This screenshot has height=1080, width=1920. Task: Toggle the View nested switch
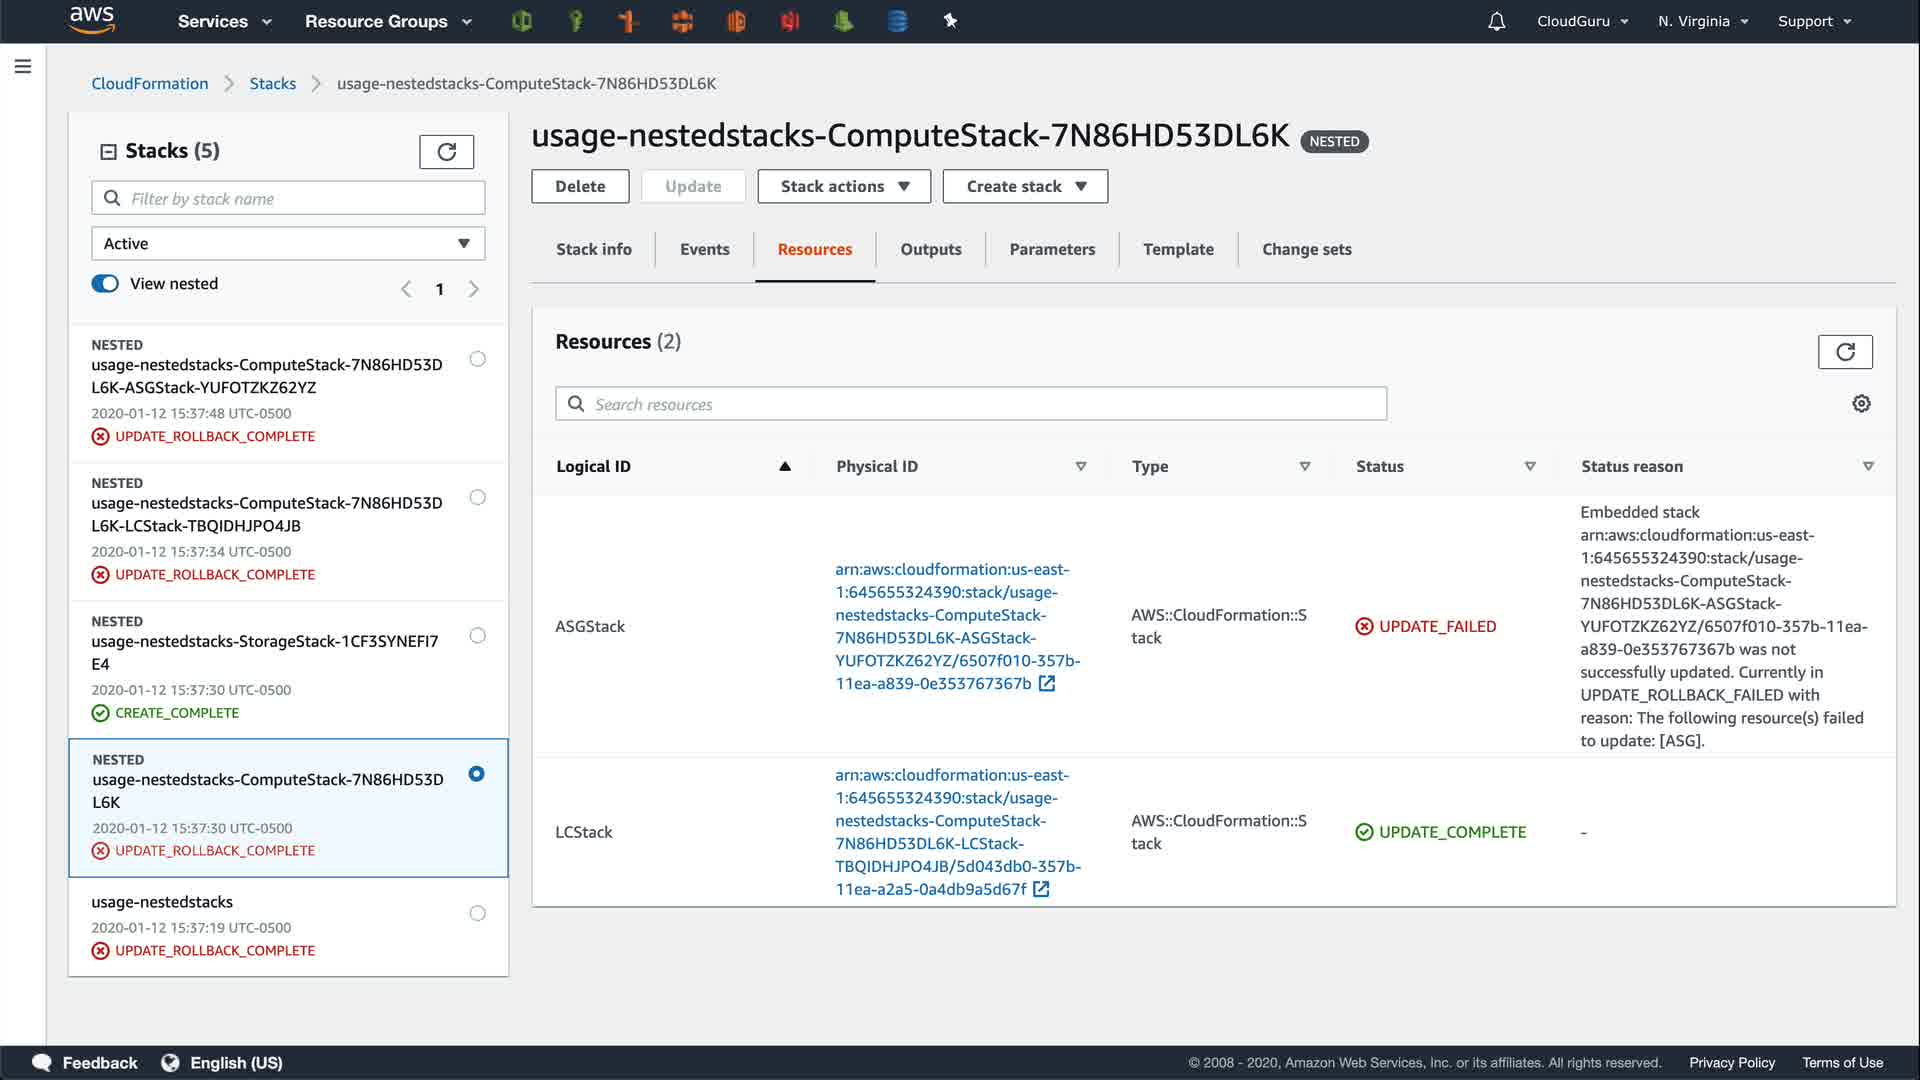(105, 284)
